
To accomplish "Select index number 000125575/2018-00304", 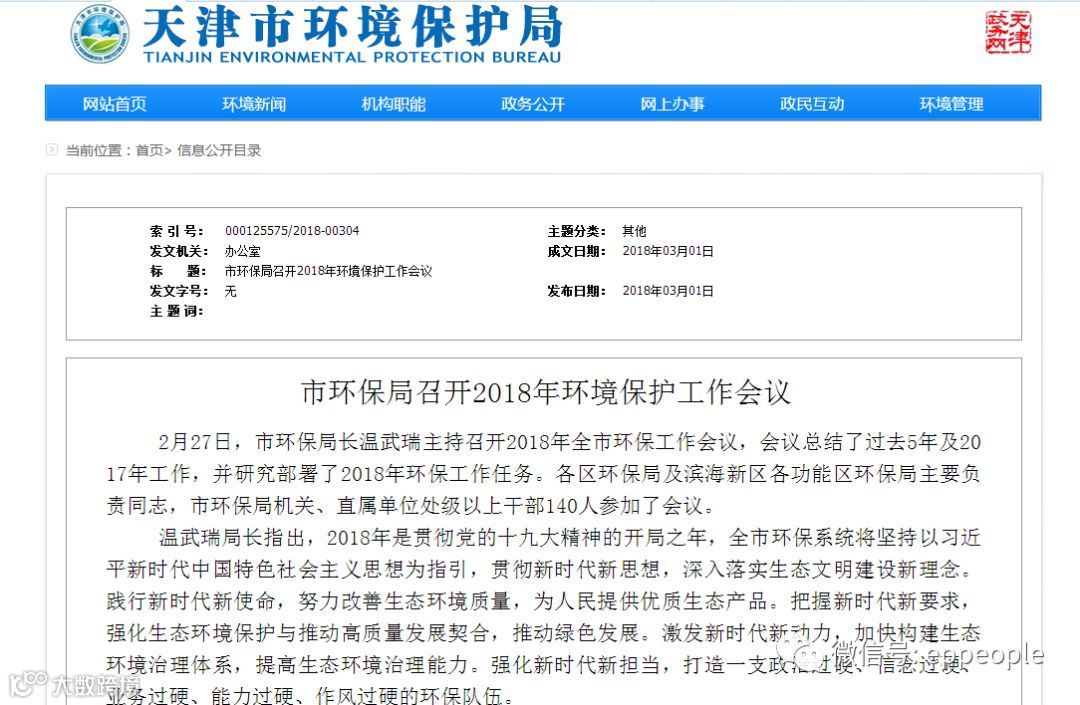I will (x=292, y=231).
